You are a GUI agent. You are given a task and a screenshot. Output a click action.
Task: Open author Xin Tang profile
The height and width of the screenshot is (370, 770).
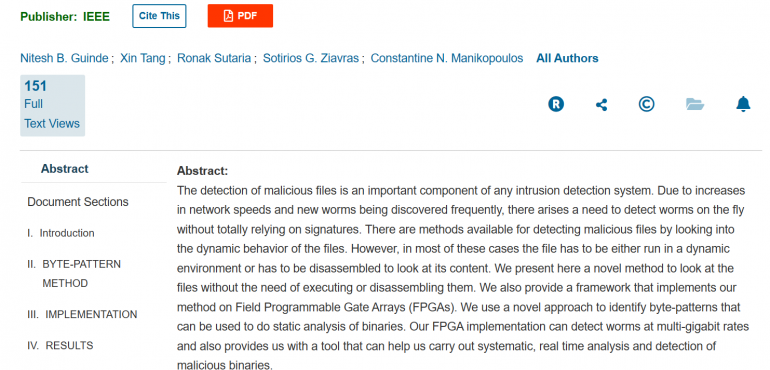pos(142,58)
